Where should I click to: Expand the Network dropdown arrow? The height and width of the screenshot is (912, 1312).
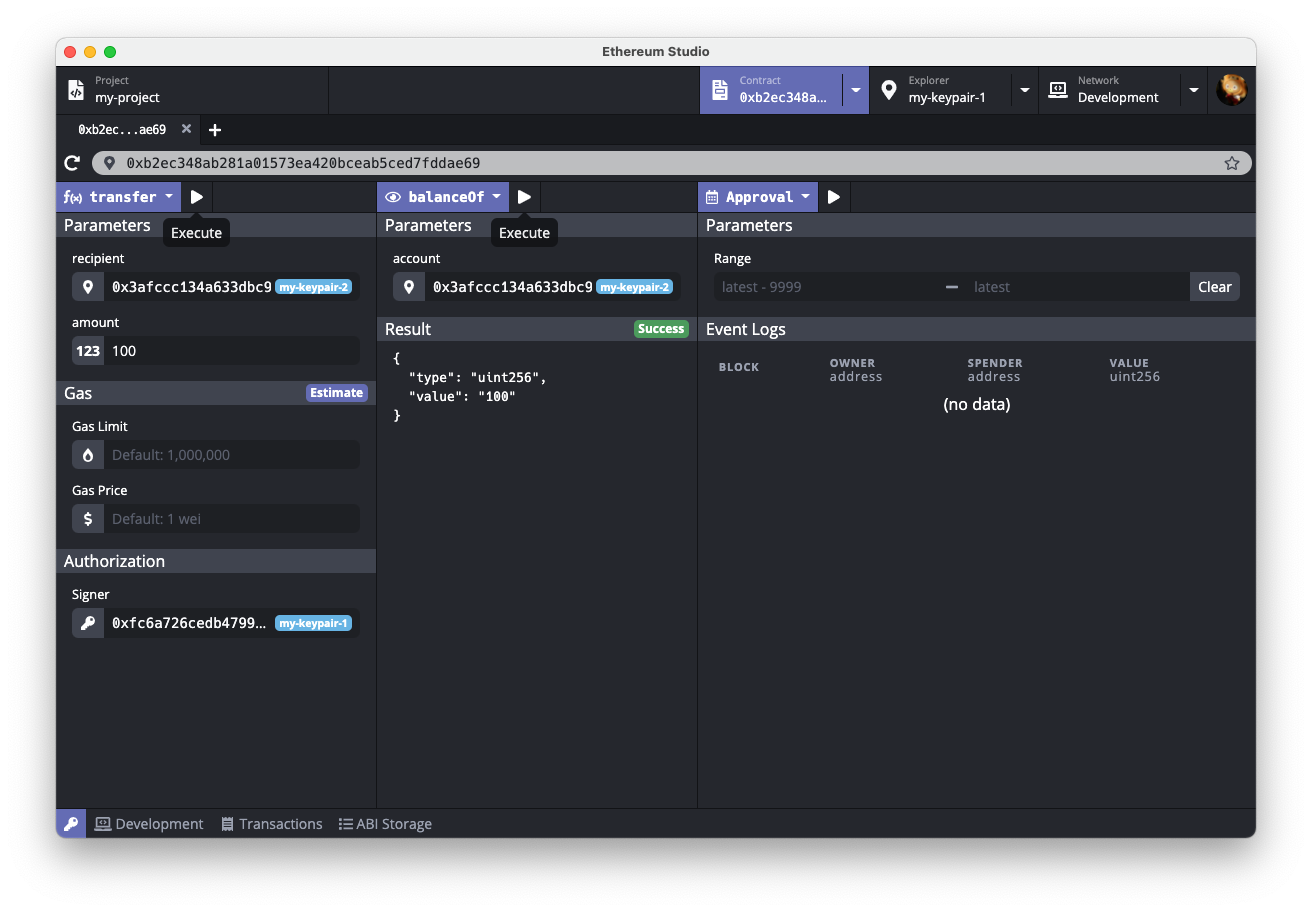tap(1194, 90)
